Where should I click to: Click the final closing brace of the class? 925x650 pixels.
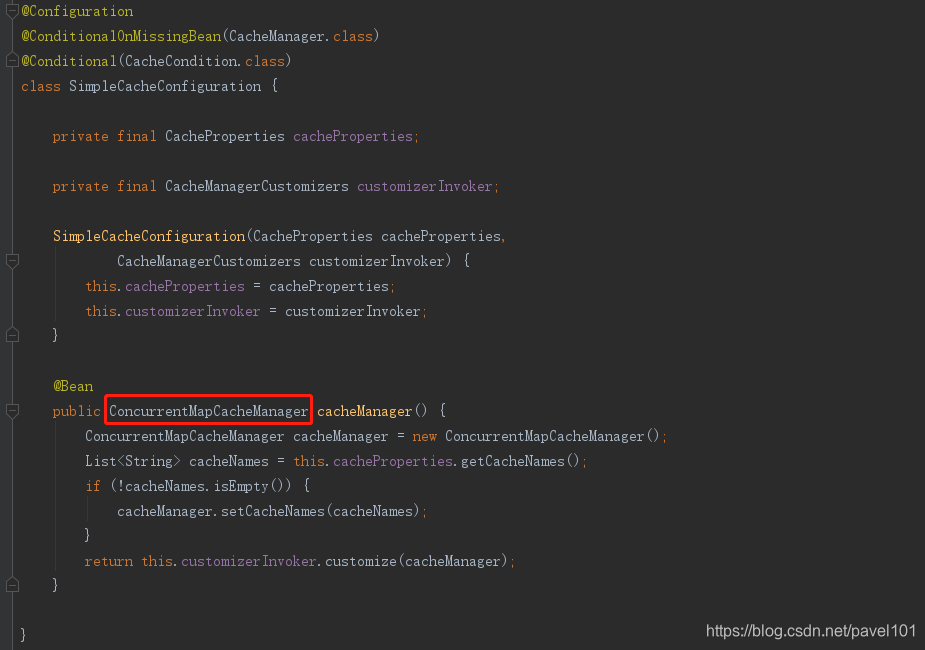click(23, 635)
